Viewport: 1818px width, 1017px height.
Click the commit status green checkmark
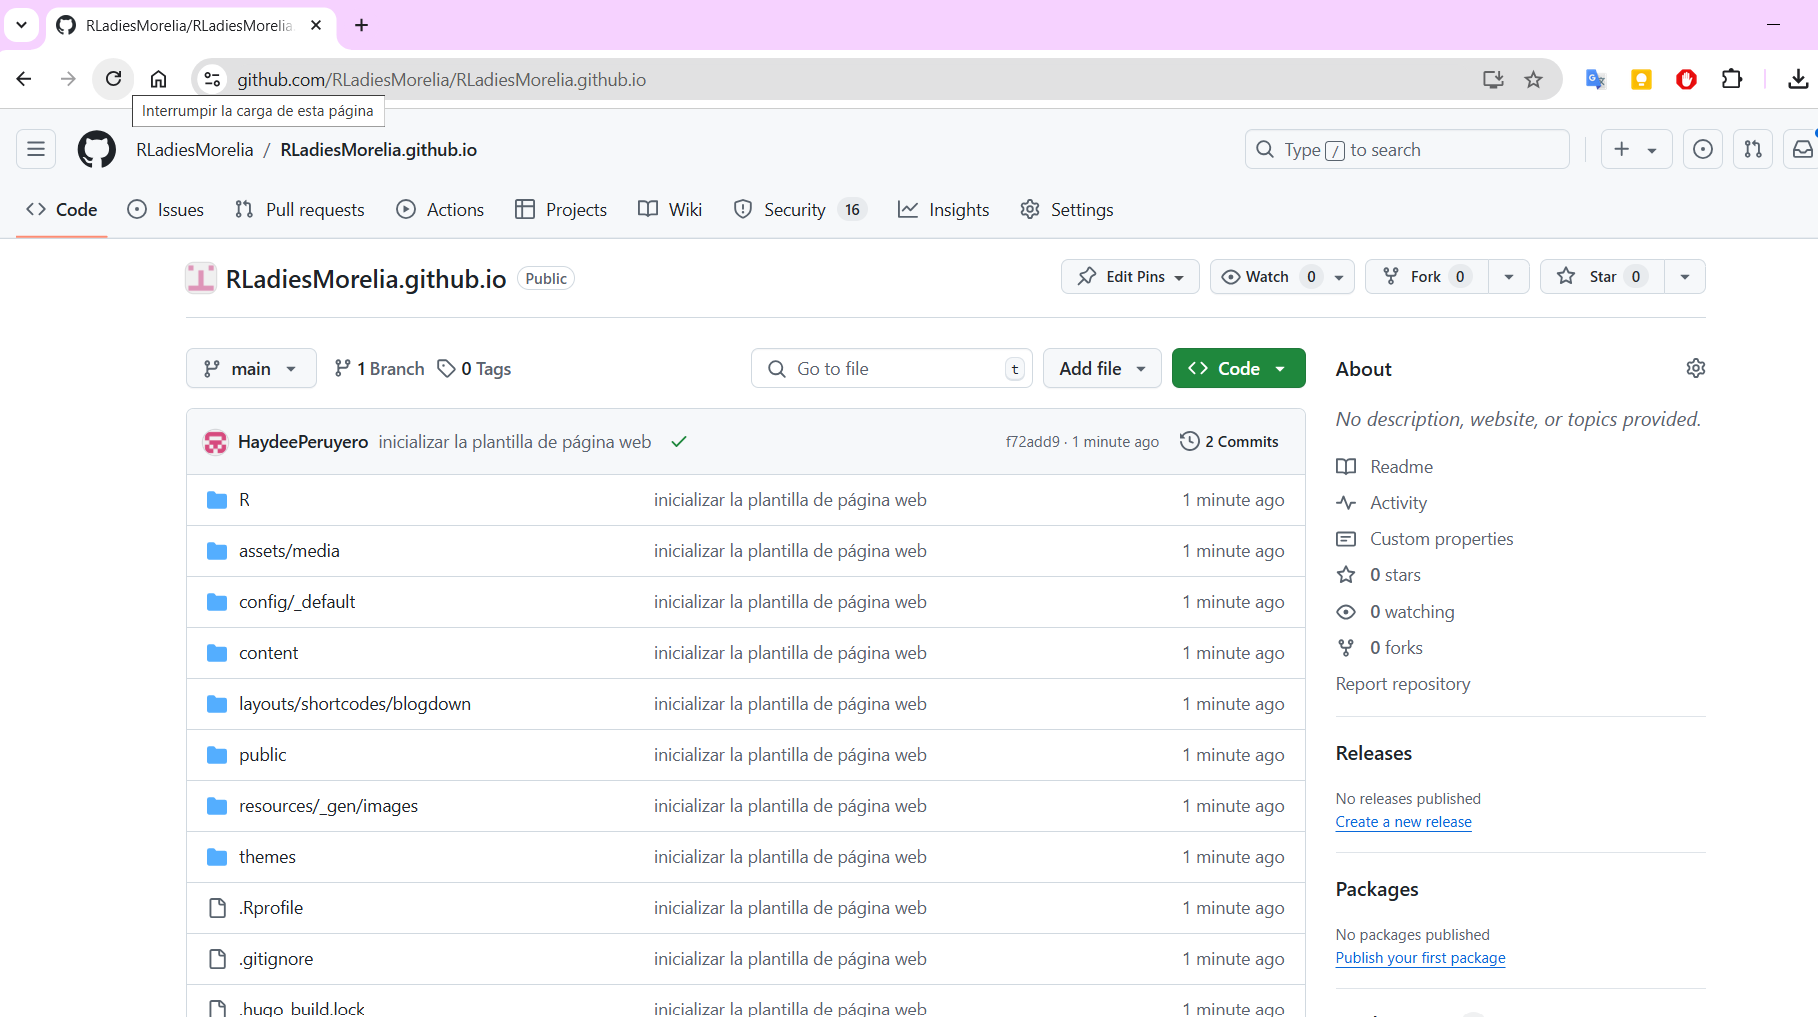(x=679, y=442)
